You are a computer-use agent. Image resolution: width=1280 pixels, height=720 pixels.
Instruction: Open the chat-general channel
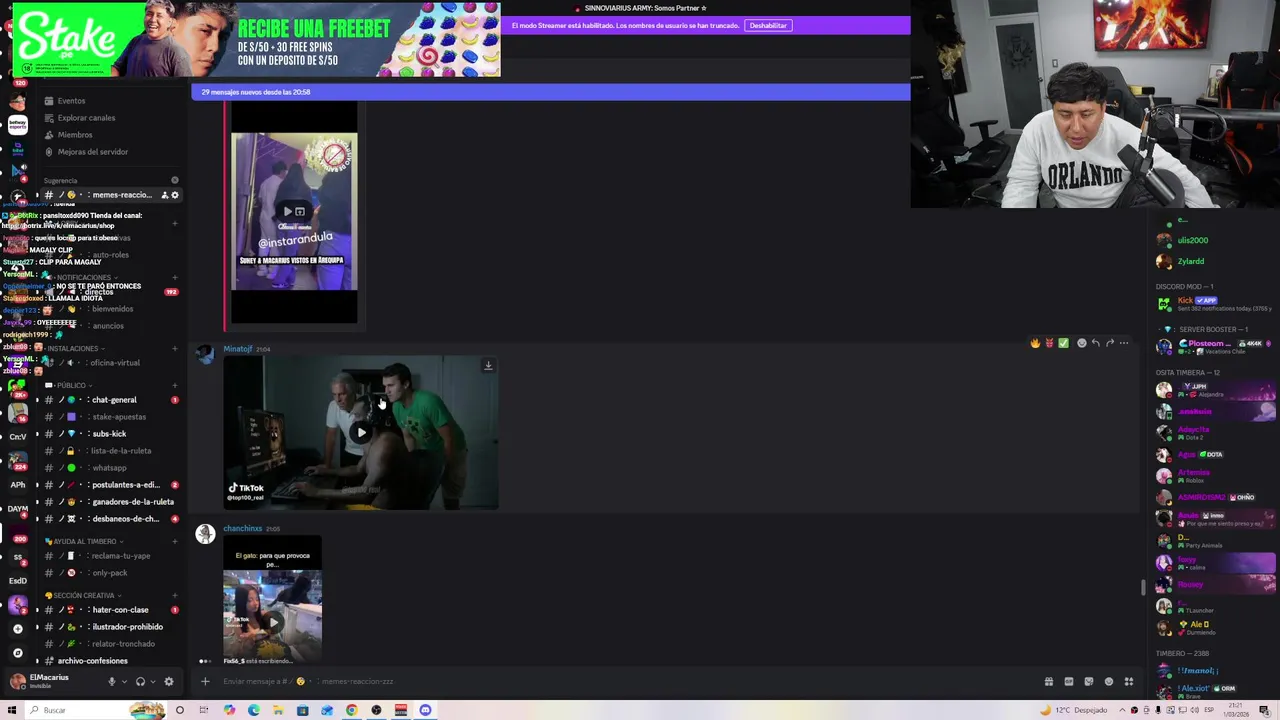click(112, 400)
